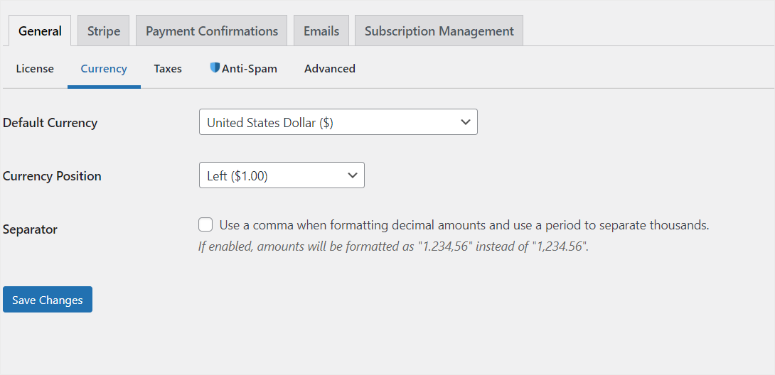Open the Advanced sub-tab
This screenshot has height=375, width=775.
(x=330, y=69)
